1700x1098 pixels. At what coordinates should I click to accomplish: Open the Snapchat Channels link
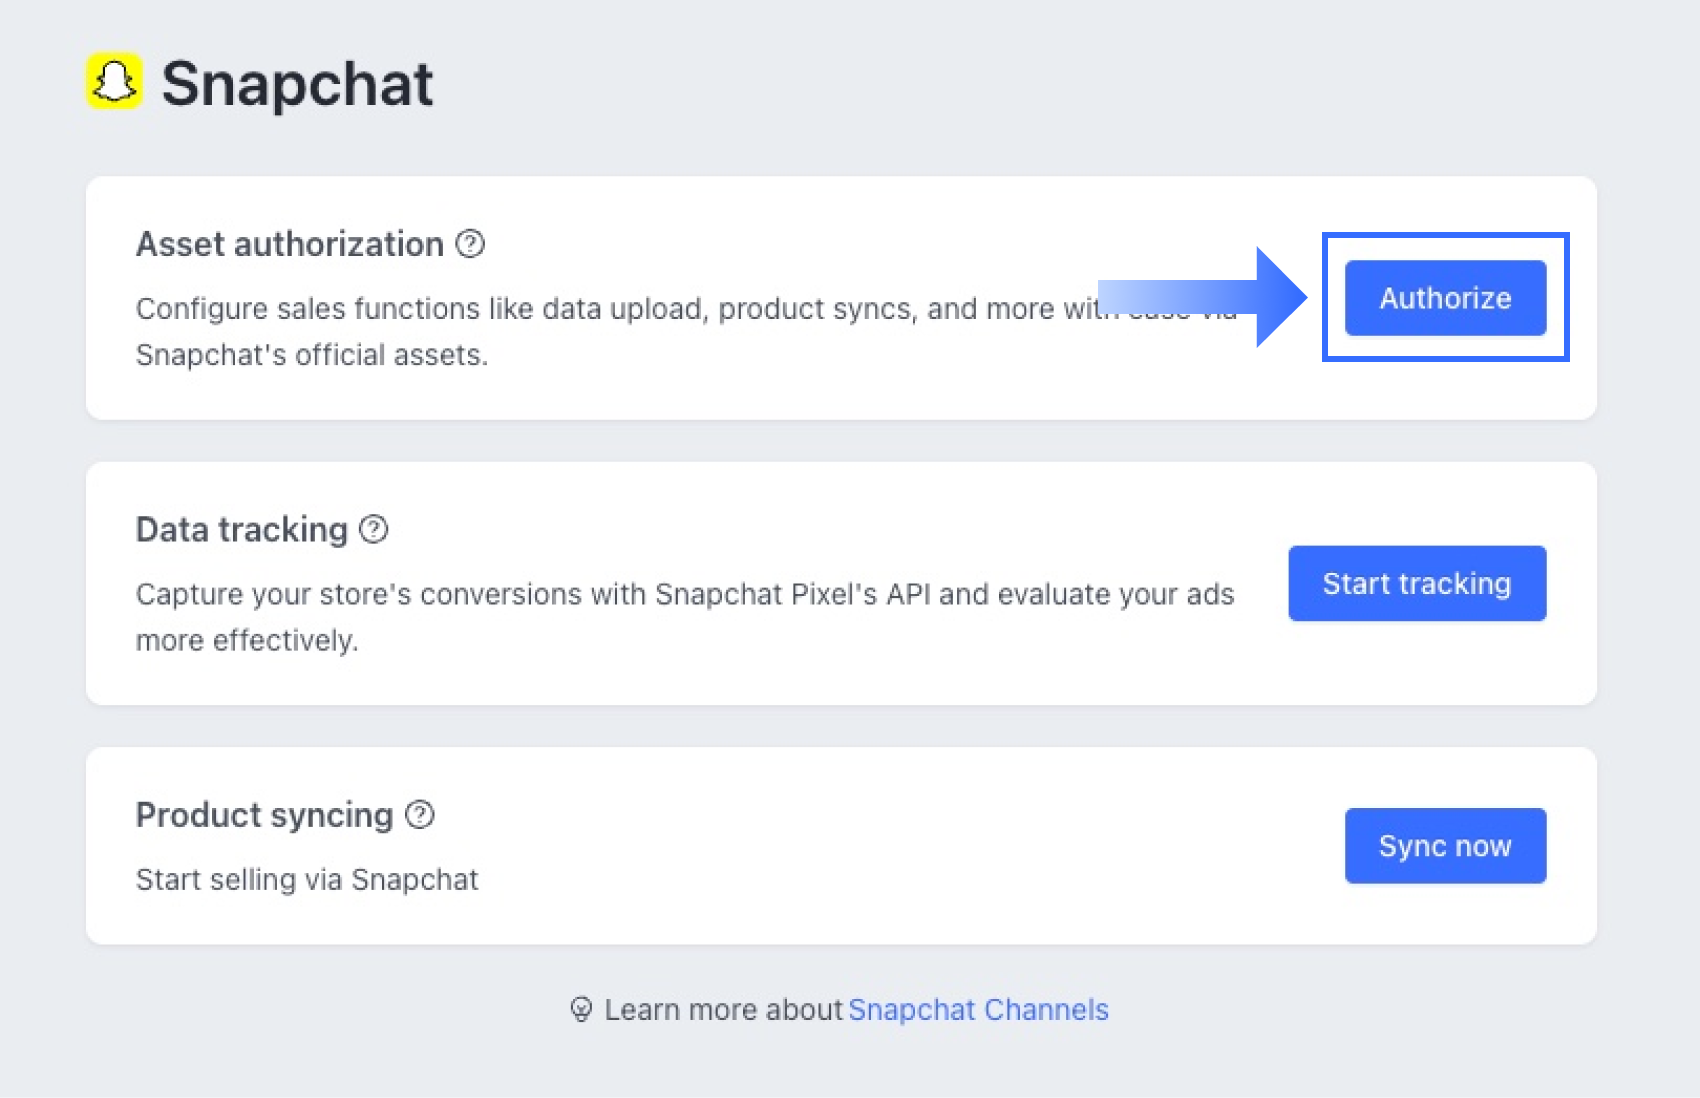tap(978, 1010)
